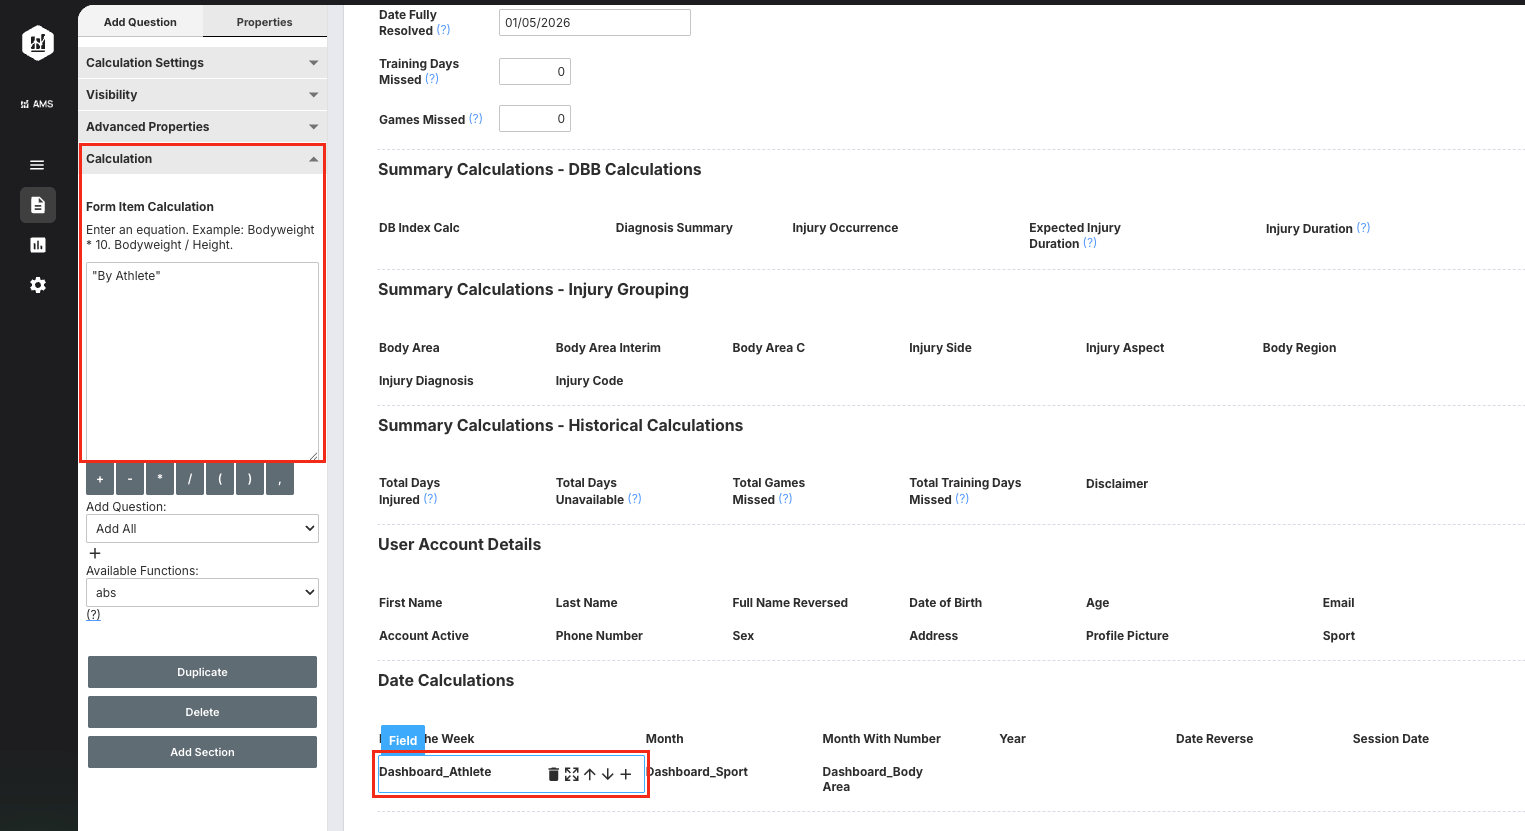Open the Available Functions 'abs' dropdown

[202, 593]
